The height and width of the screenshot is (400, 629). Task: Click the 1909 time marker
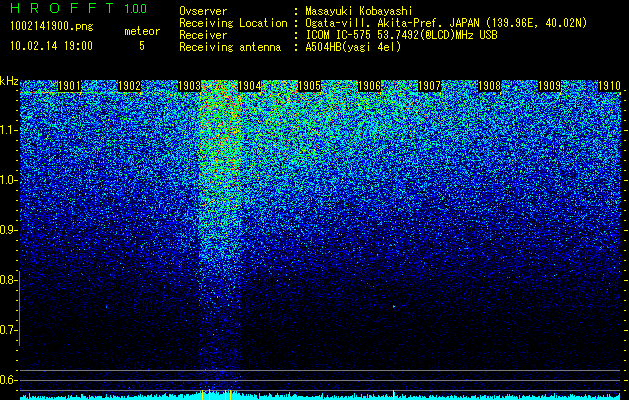click(x=549, y=86)
